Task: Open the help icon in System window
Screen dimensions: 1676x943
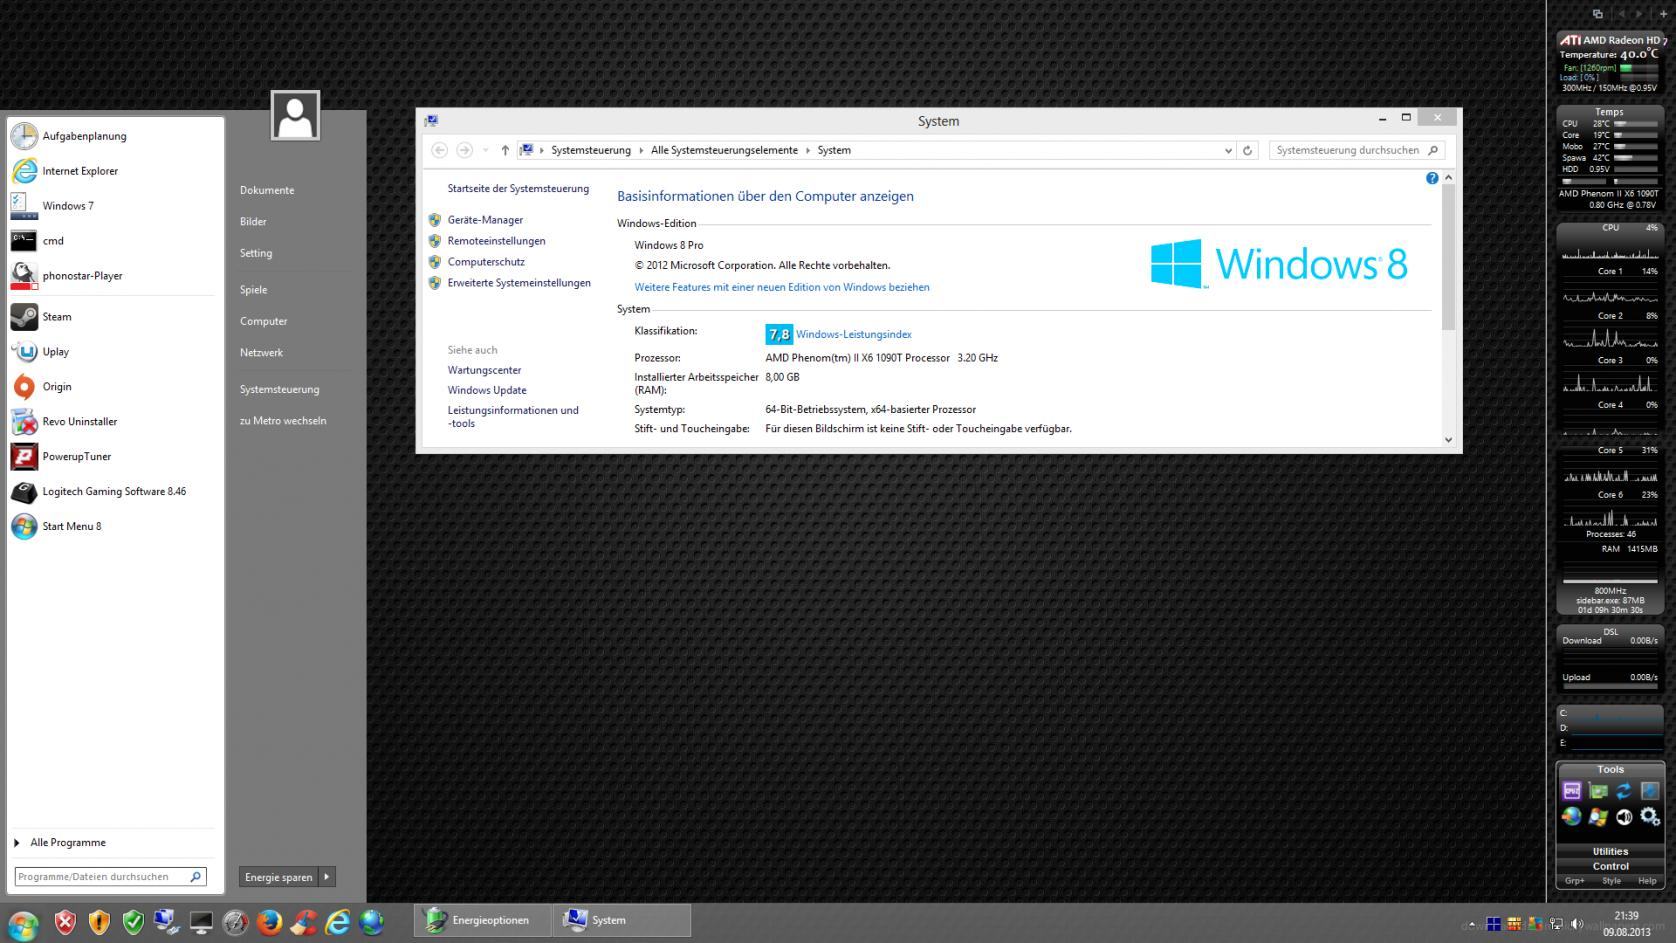Action: coord(1432,178)
